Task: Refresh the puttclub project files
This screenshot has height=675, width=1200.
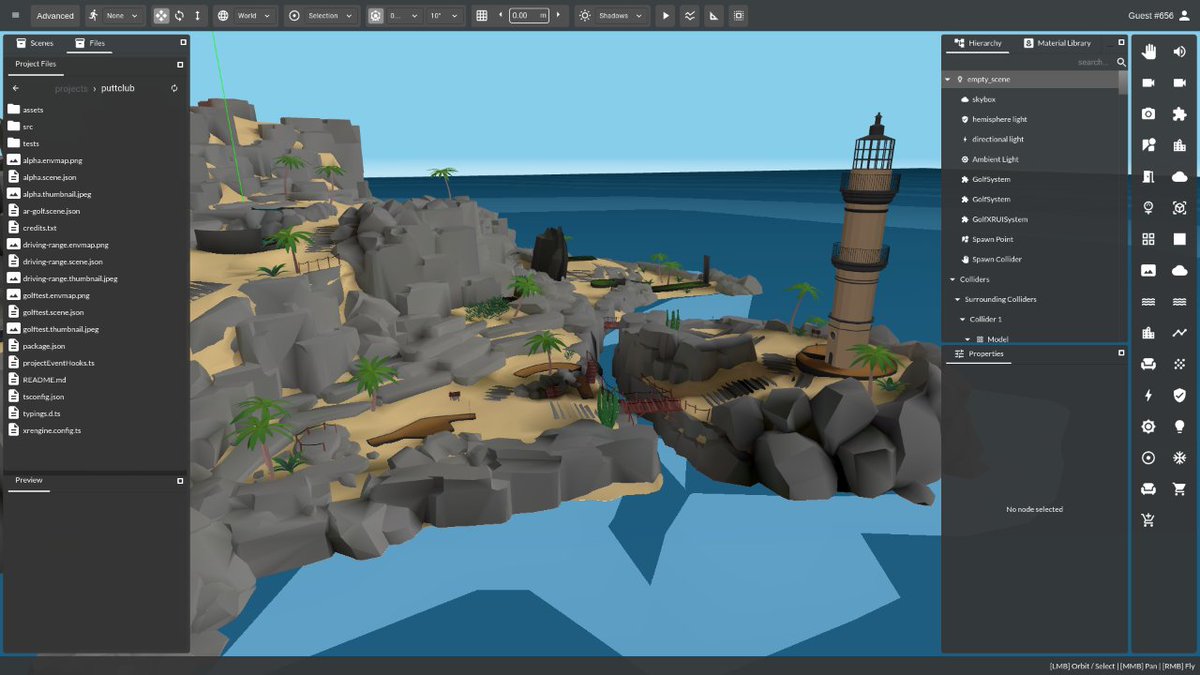Action: pos(174,88)
